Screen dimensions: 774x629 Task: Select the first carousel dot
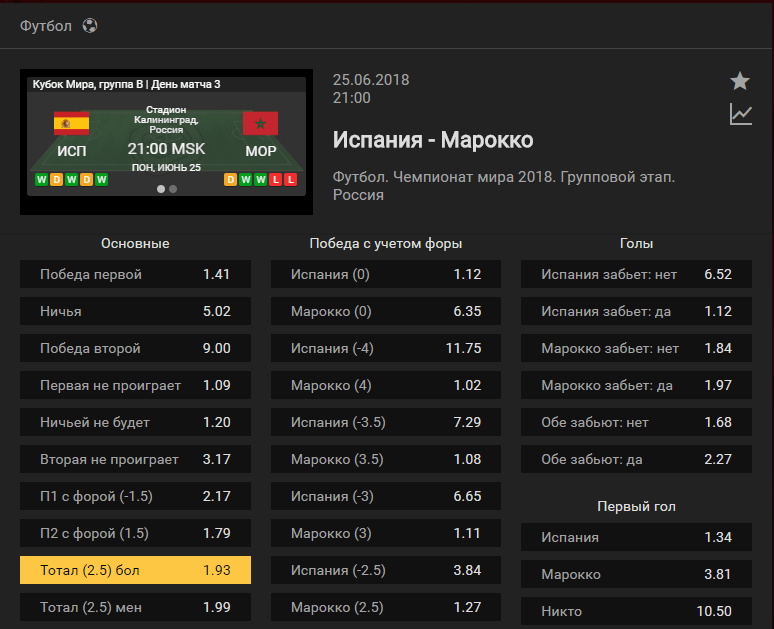point(161,189)
